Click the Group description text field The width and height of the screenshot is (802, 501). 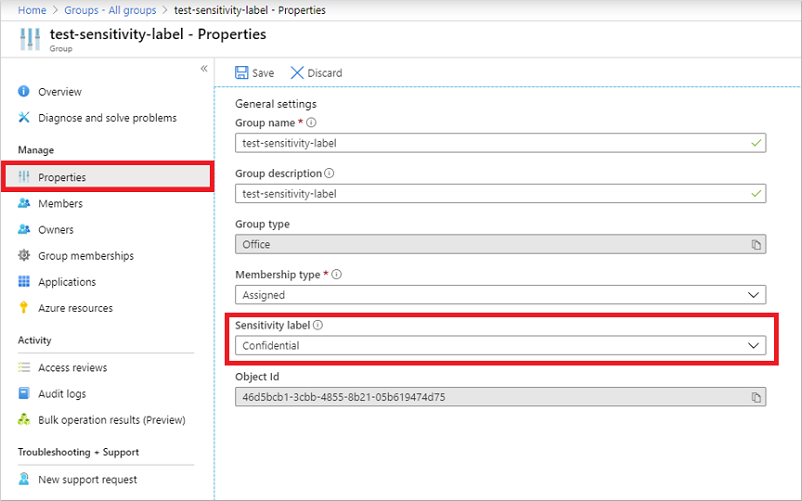tap(490, 194)
